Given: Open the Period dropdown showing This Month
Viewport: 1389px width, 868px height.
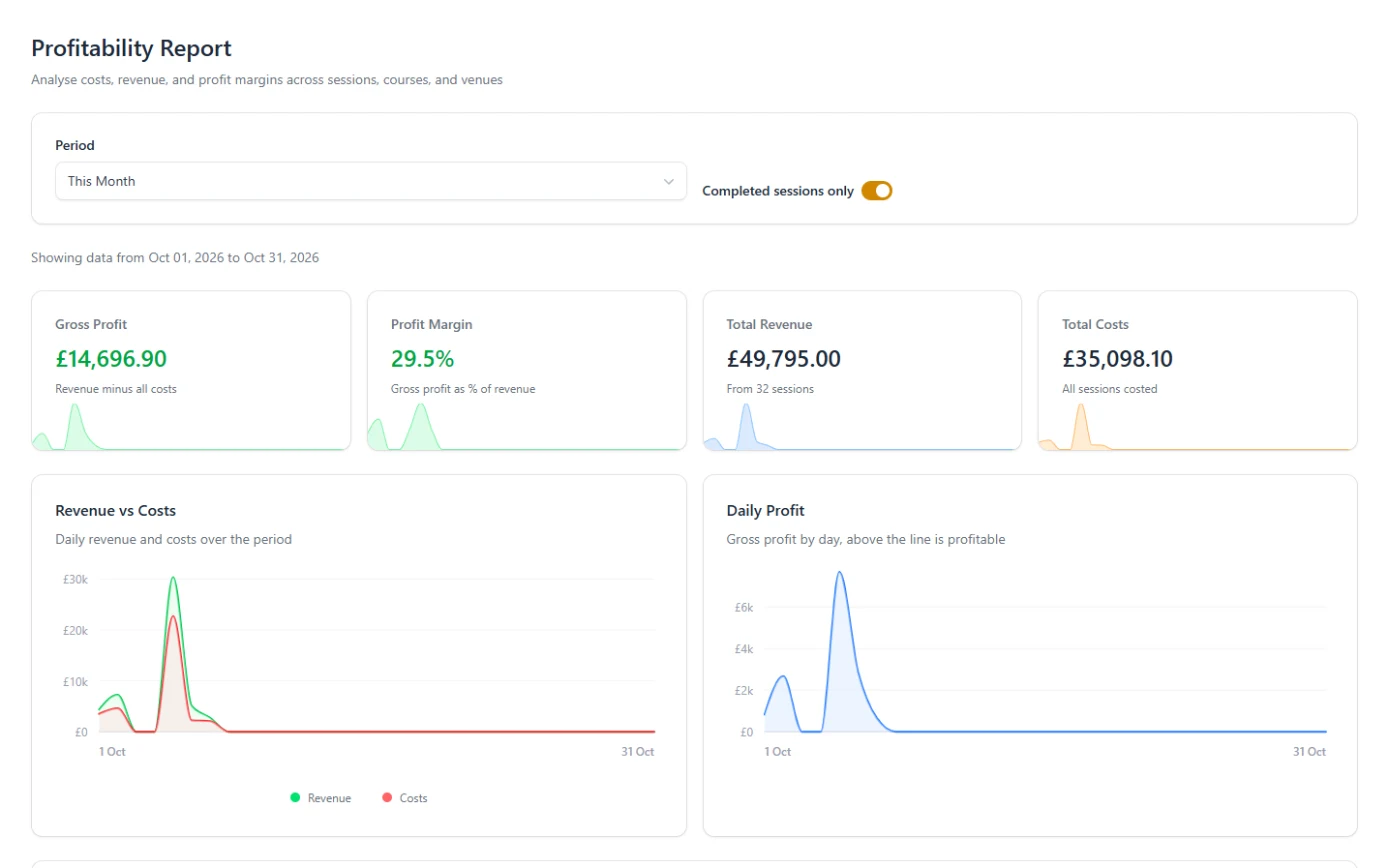Looking at the screenshot, I should coord(370,181).
